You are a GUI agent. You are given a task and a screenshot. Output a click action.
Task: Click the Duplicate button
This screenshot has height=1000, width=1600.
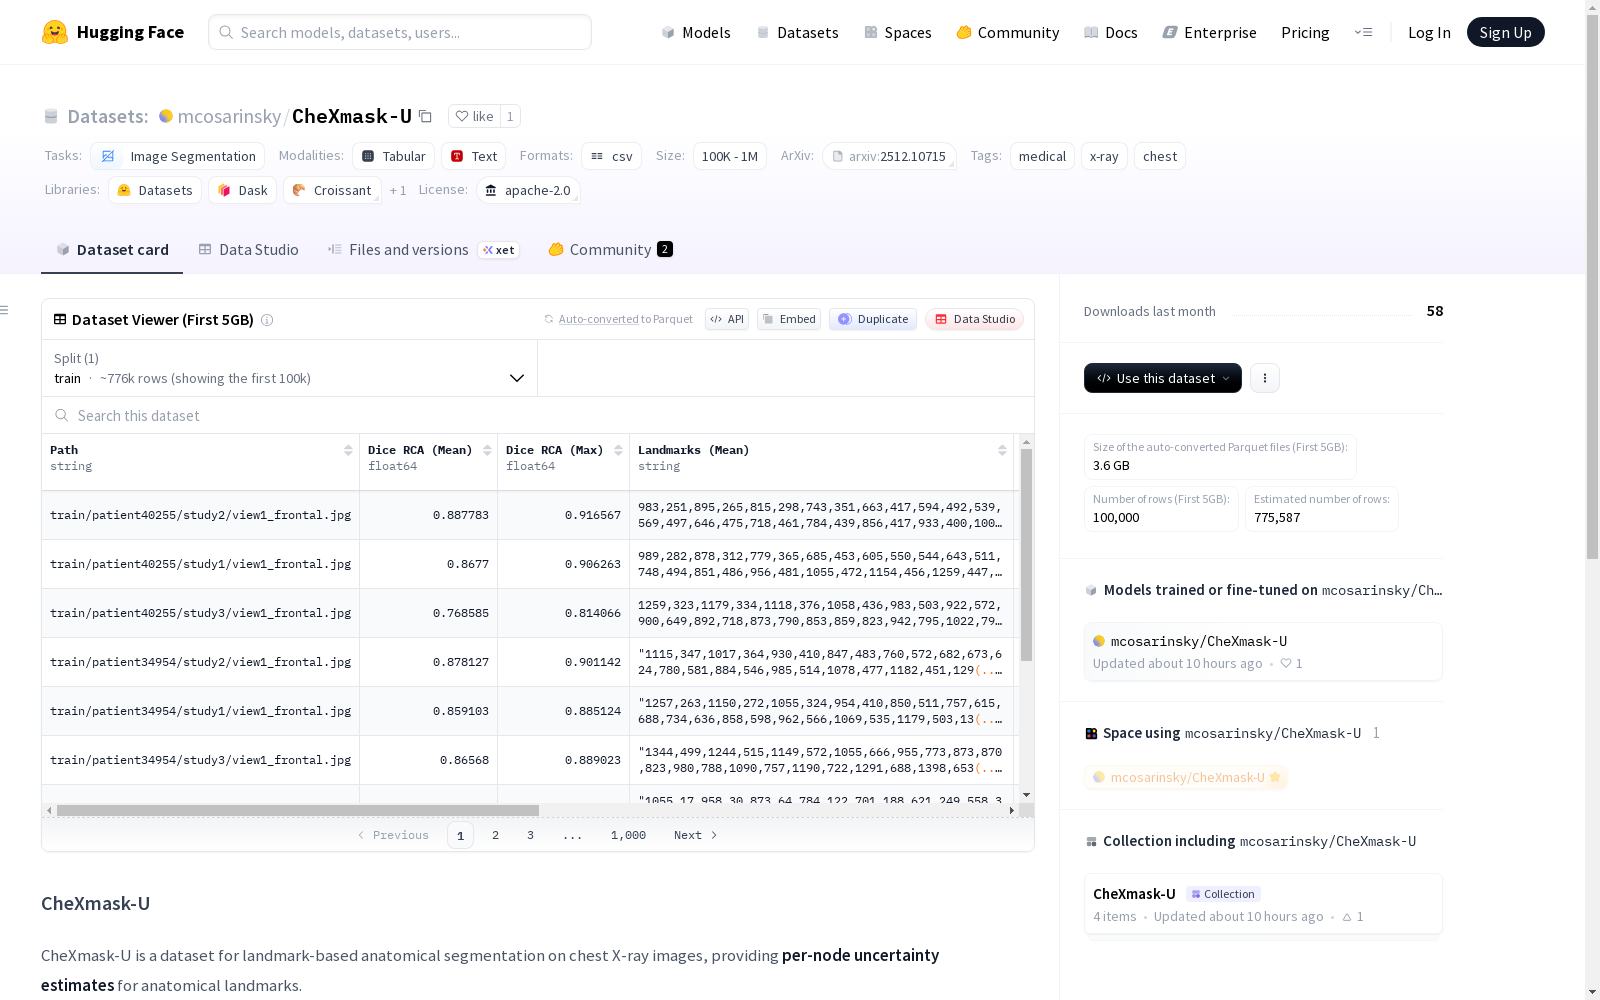[873, 319]
